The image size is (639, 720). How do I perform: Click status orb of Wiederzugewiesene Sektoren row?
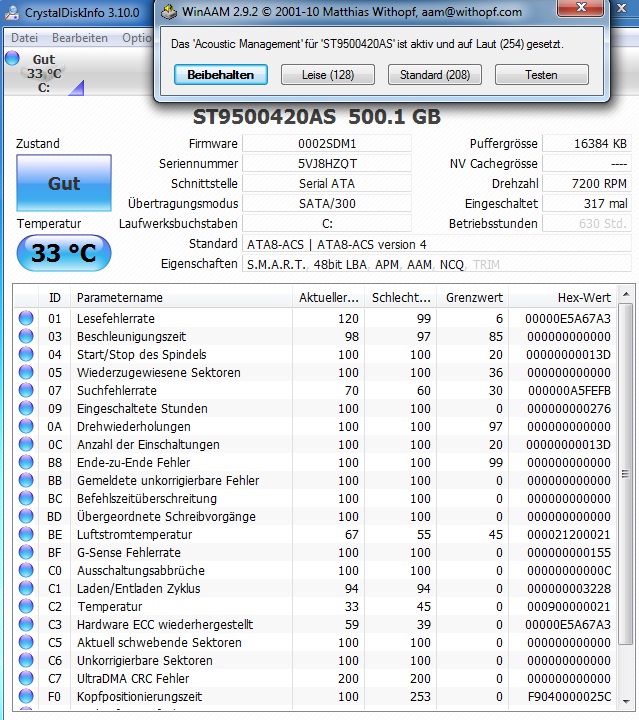coord(26,372)
